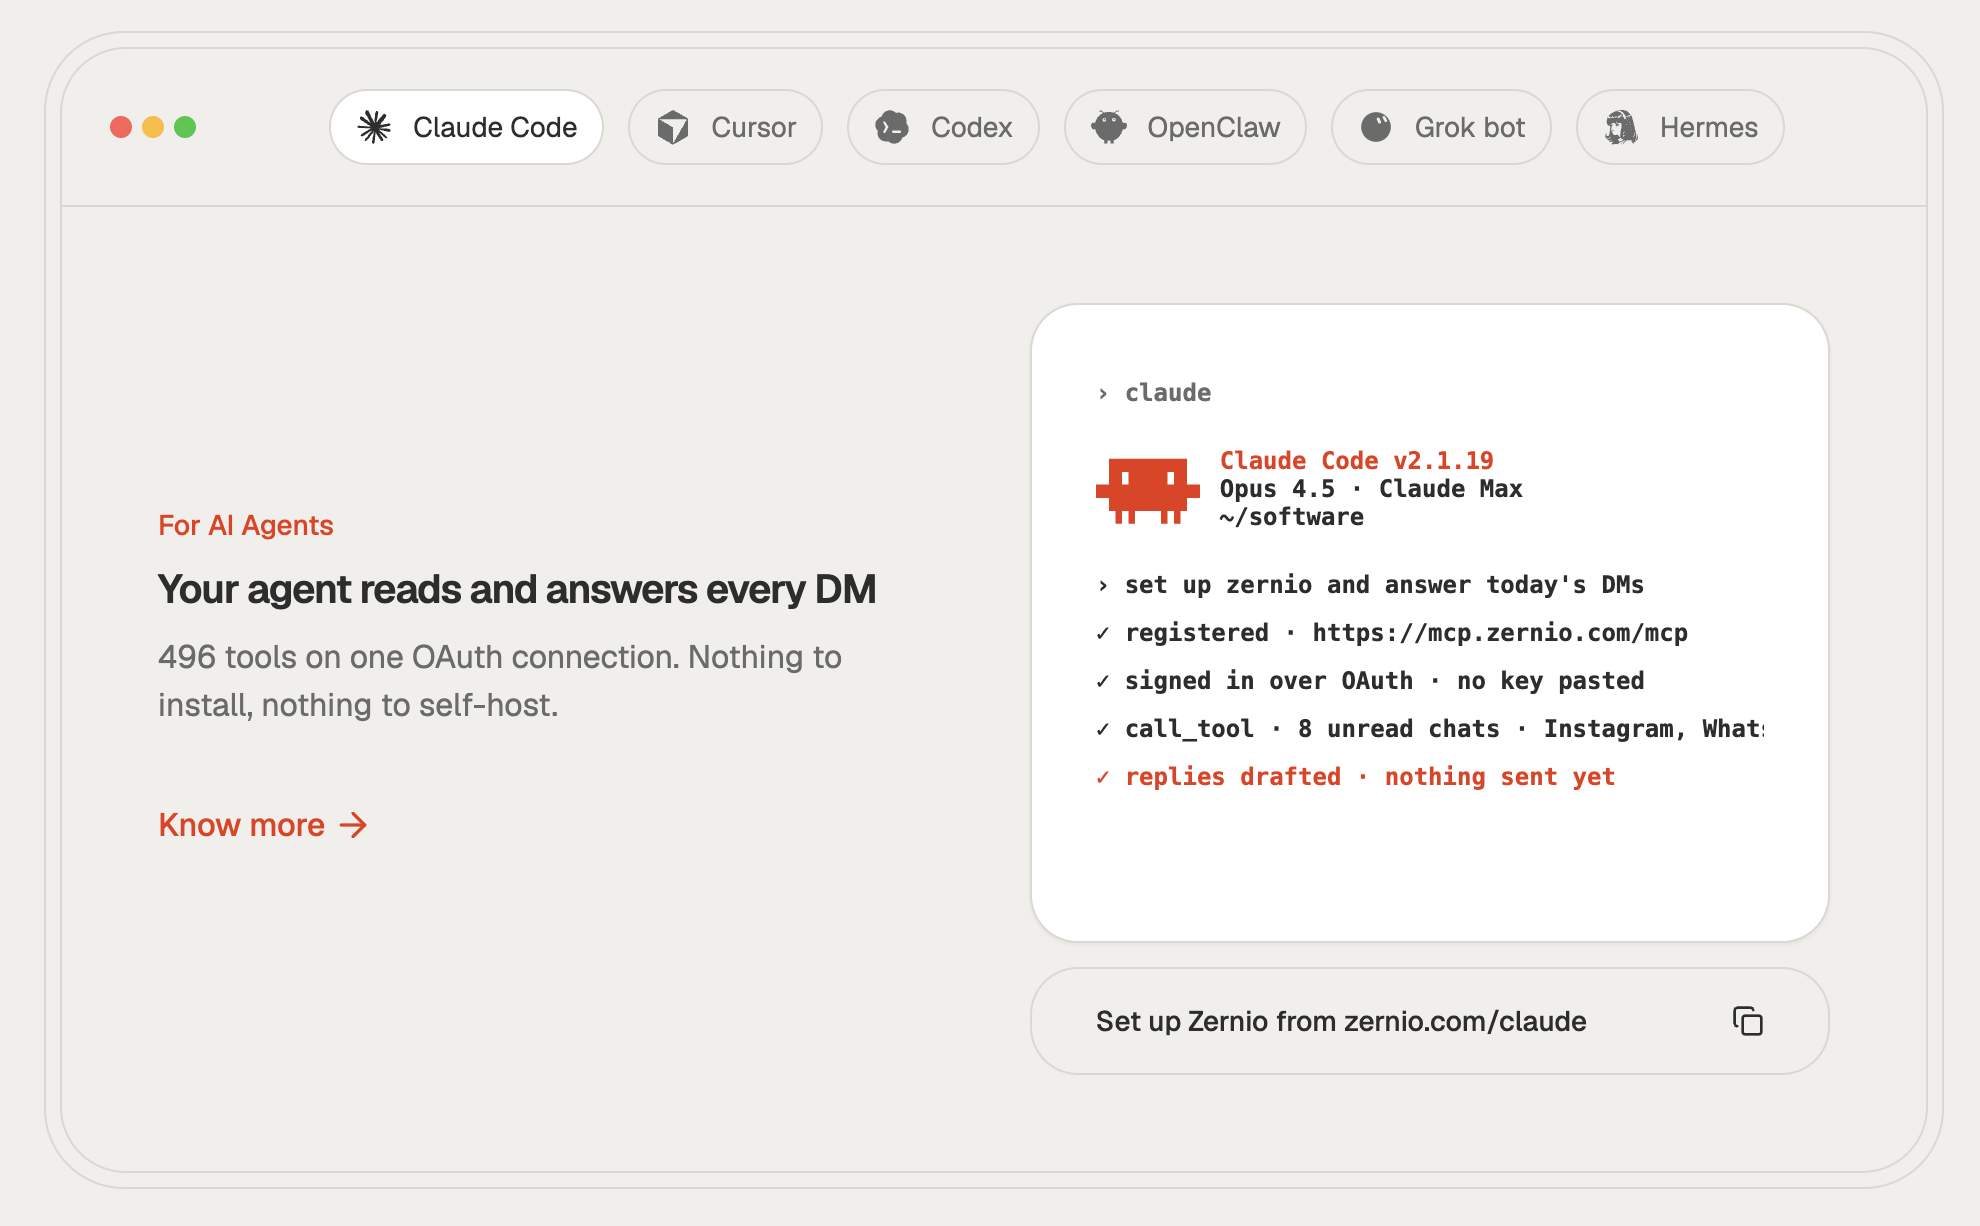The width and height of the screenshot is (1980, 1226).
Task: Select the Grok bot tab
Action: coord(1441,127)
